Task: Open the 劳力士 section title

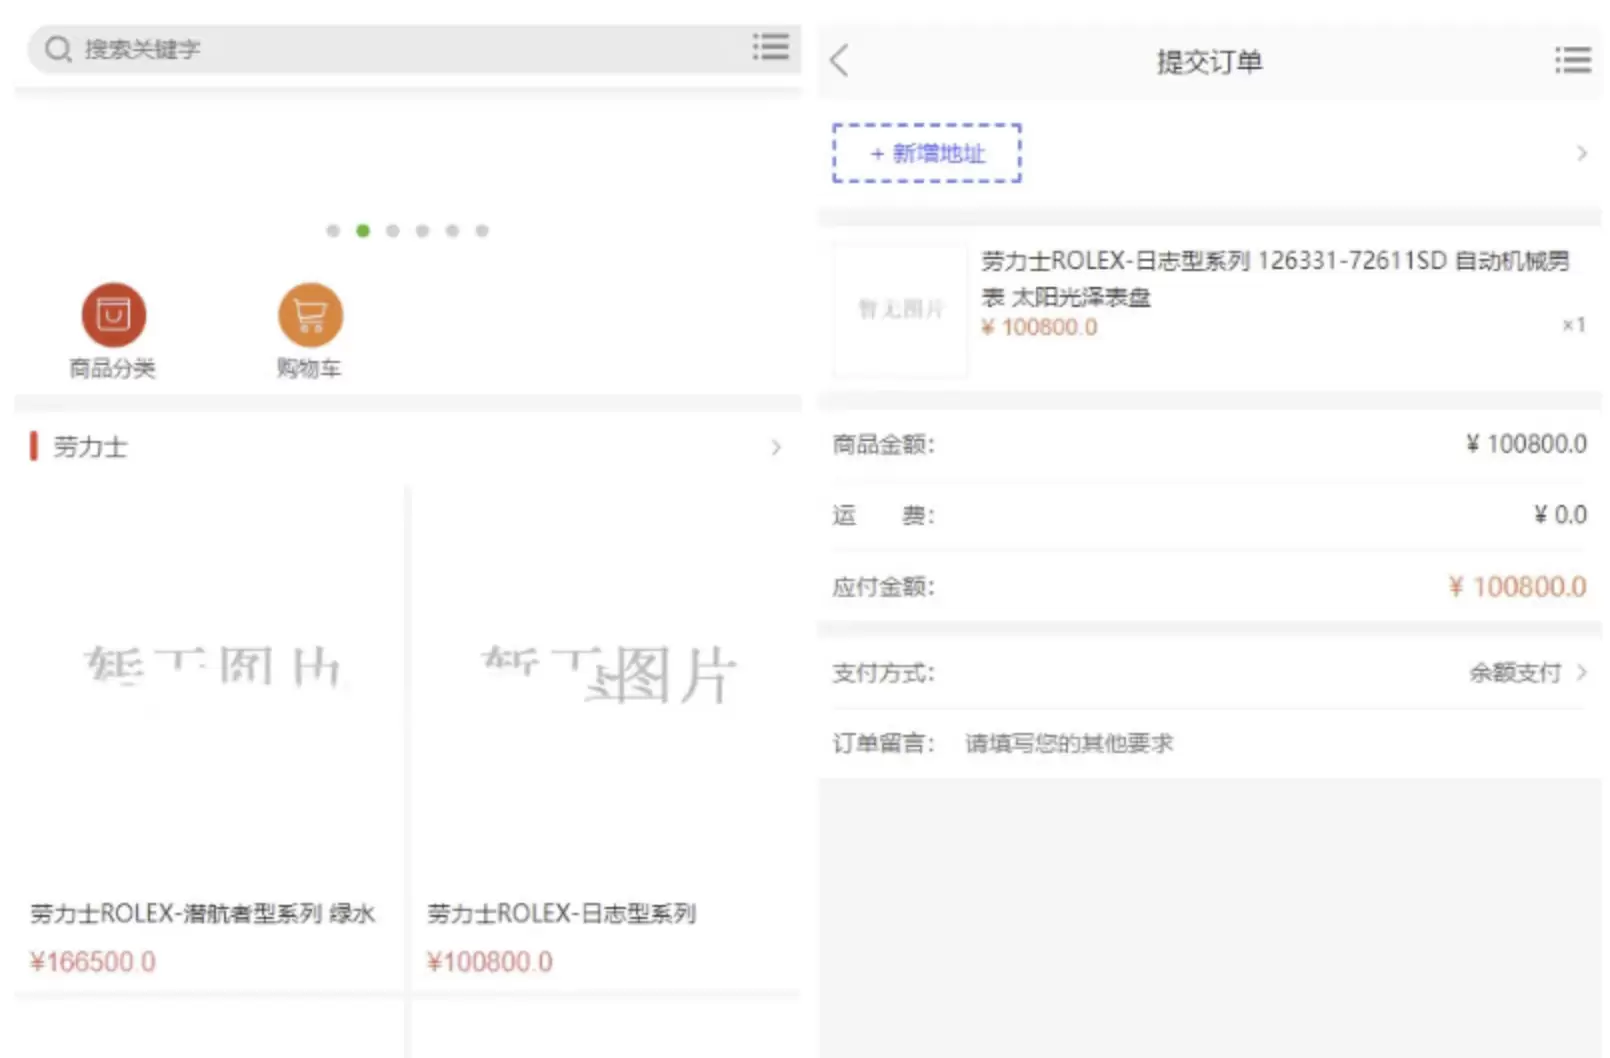Action: click(x=91, y=447)
